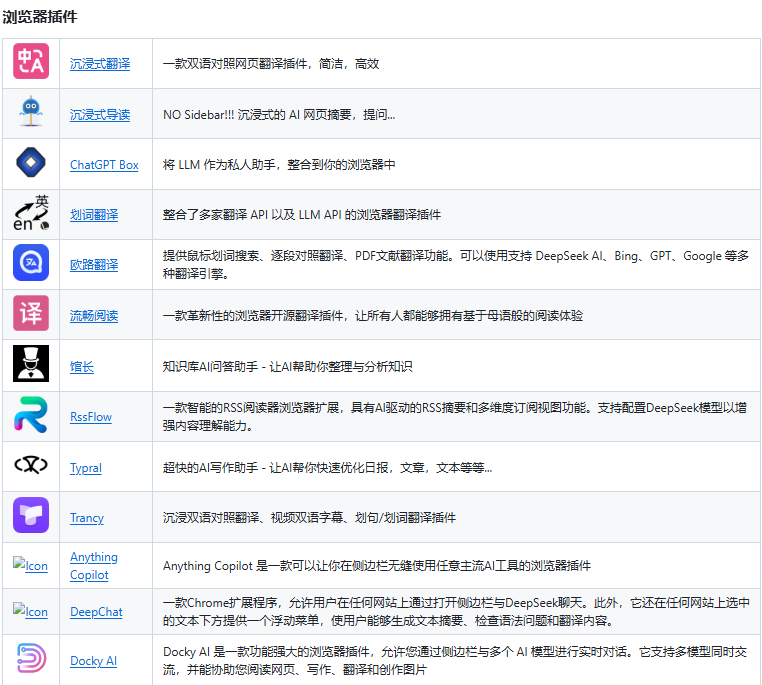This screenshot has height=685, width=762.
Task: Click description 提供鼠标划词搜索、逐段对照翻译
Action: point(456,265)
